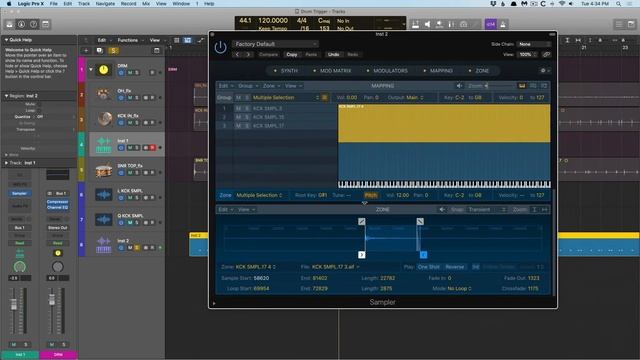Click the speaker preview icon in Mapping bar

coord(459,86)
